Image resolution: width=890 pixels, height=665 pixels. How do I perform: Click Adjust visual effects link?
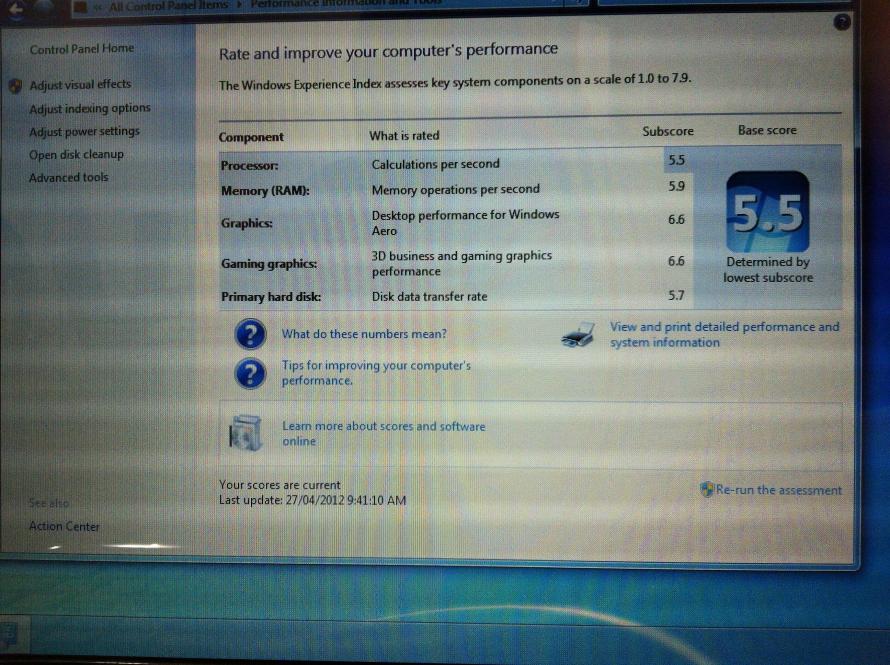point(80,85)
